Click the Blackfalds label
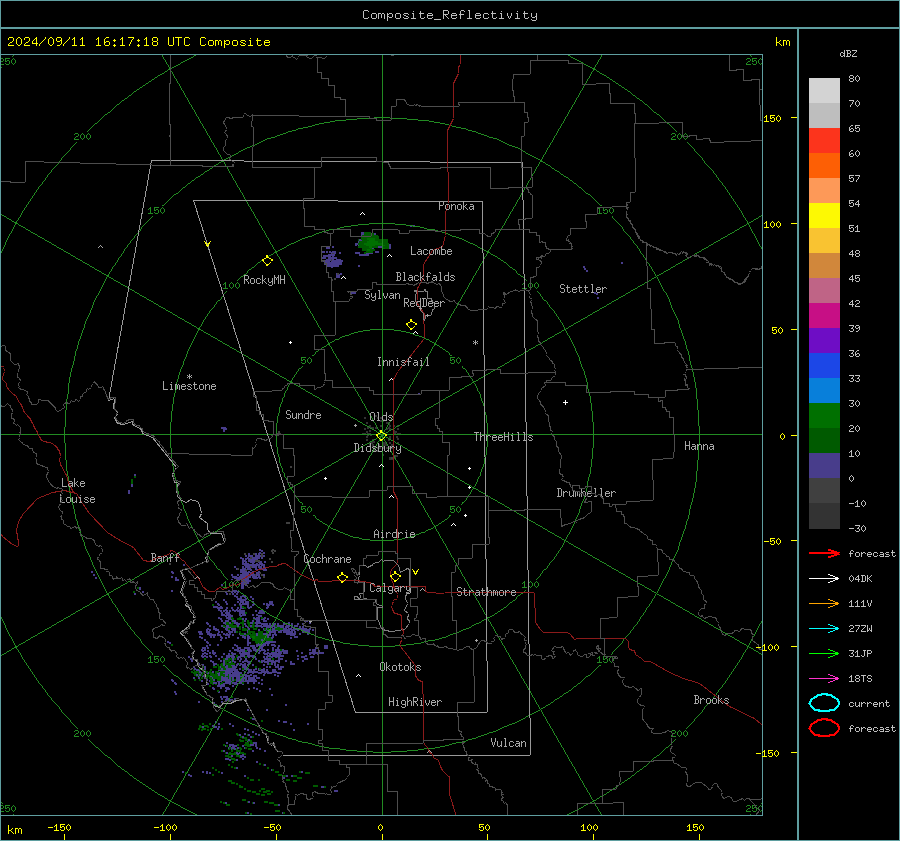Viewport: 900px width, 841px height. coord(425,277)
